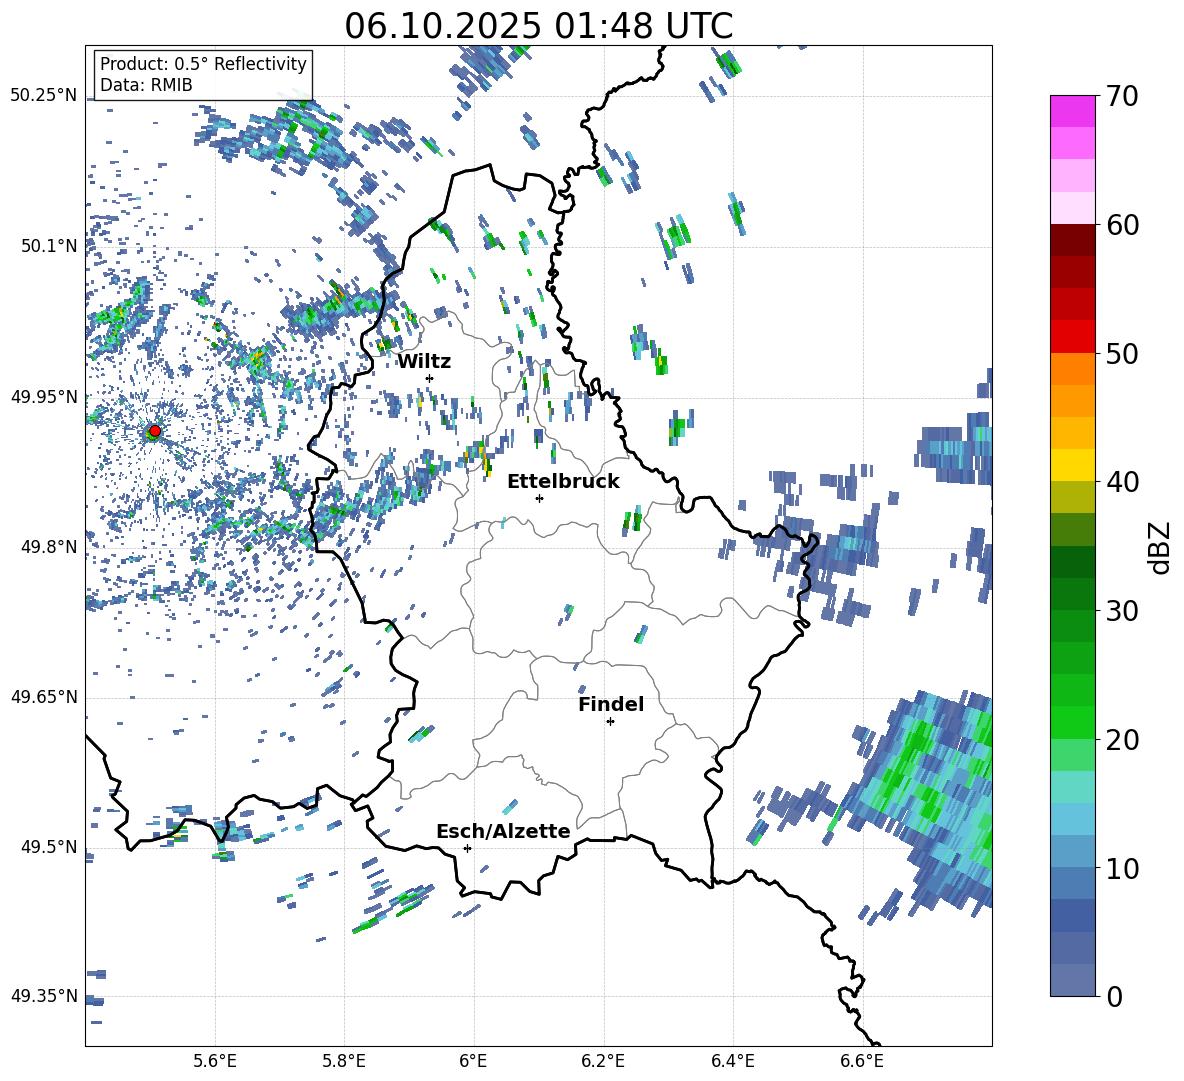Click the 'Ettelbruck' city label

563,482
